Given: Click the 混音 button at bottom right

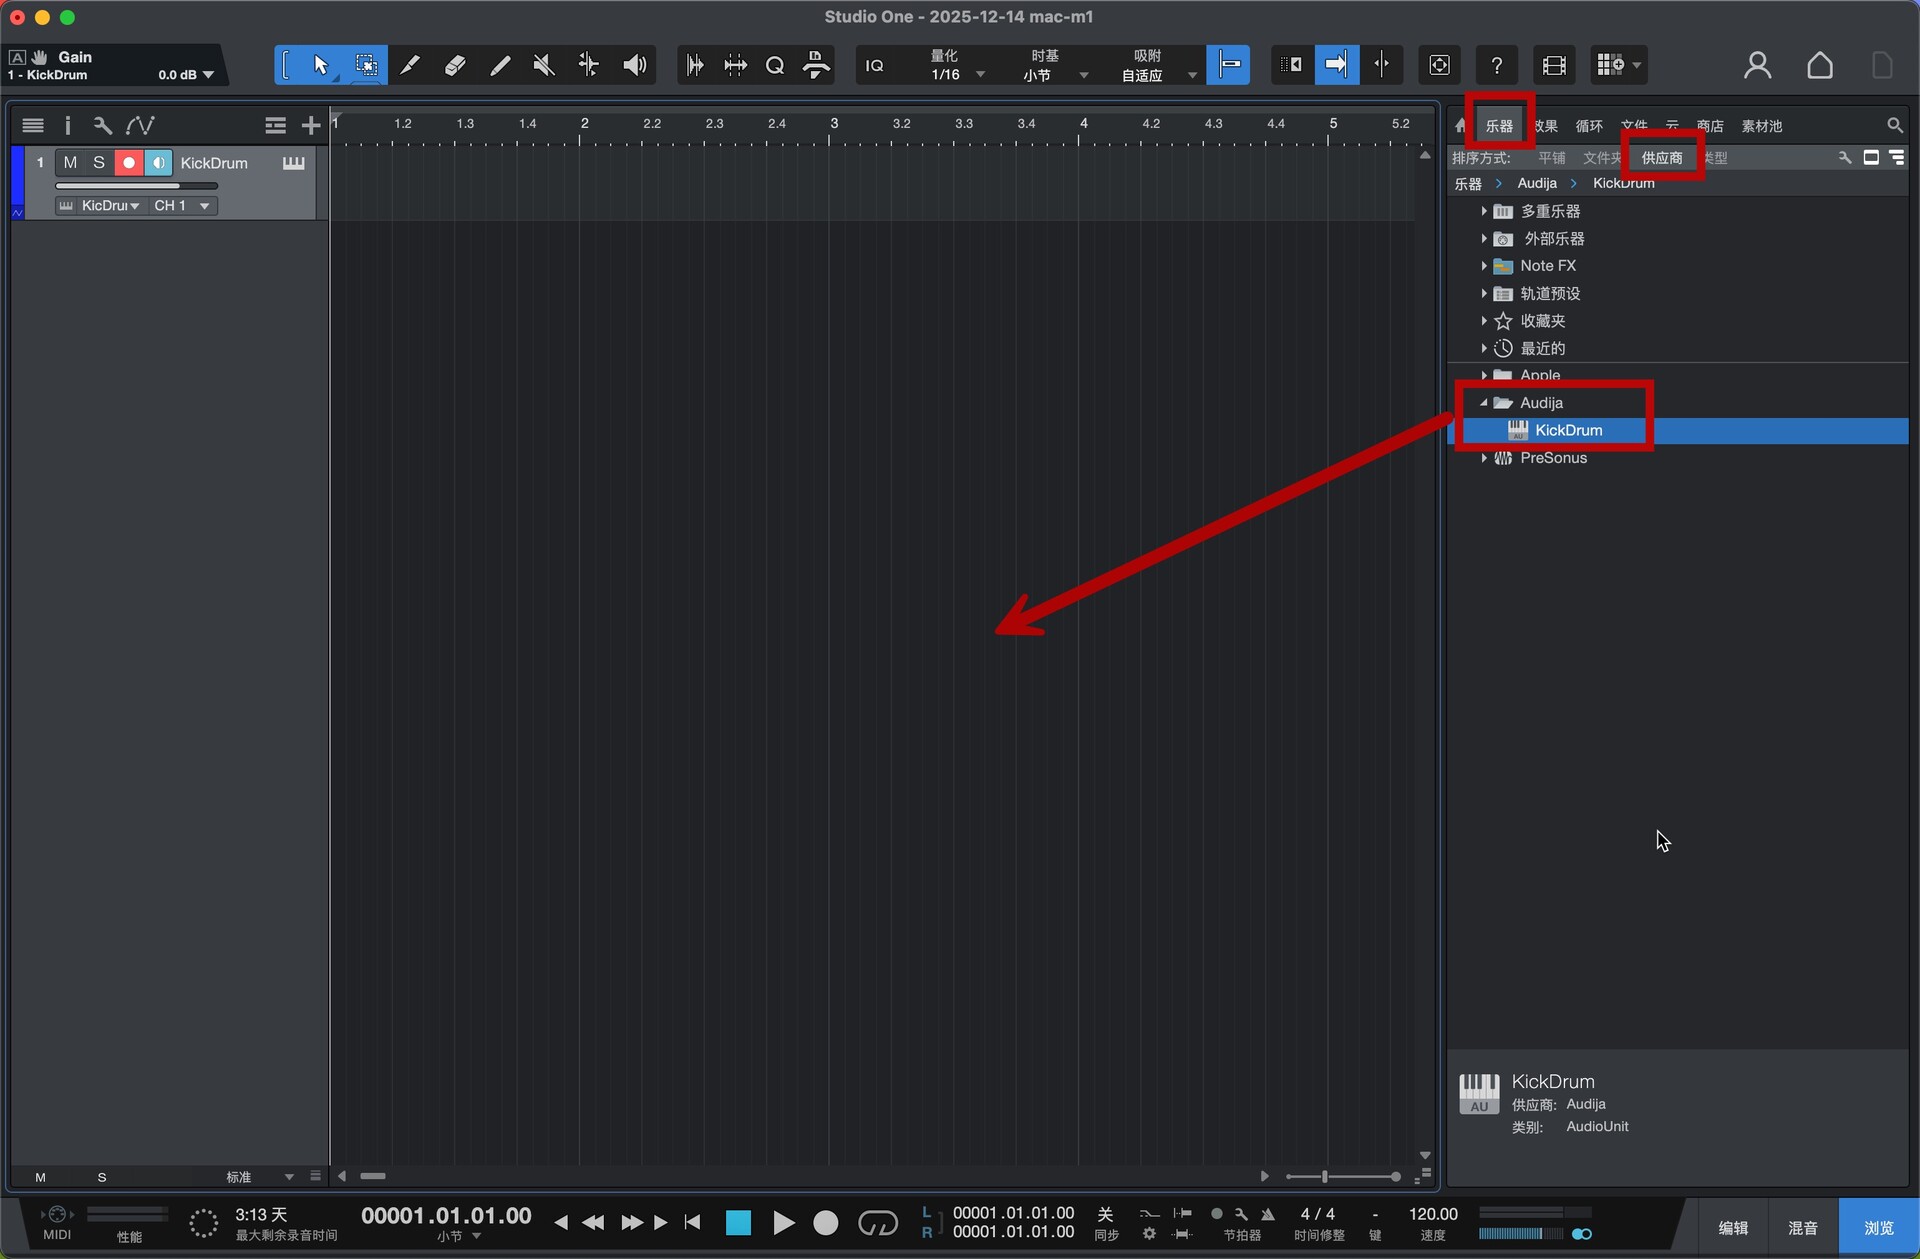Looking at the screenshot, I should pos(1802,1228).
